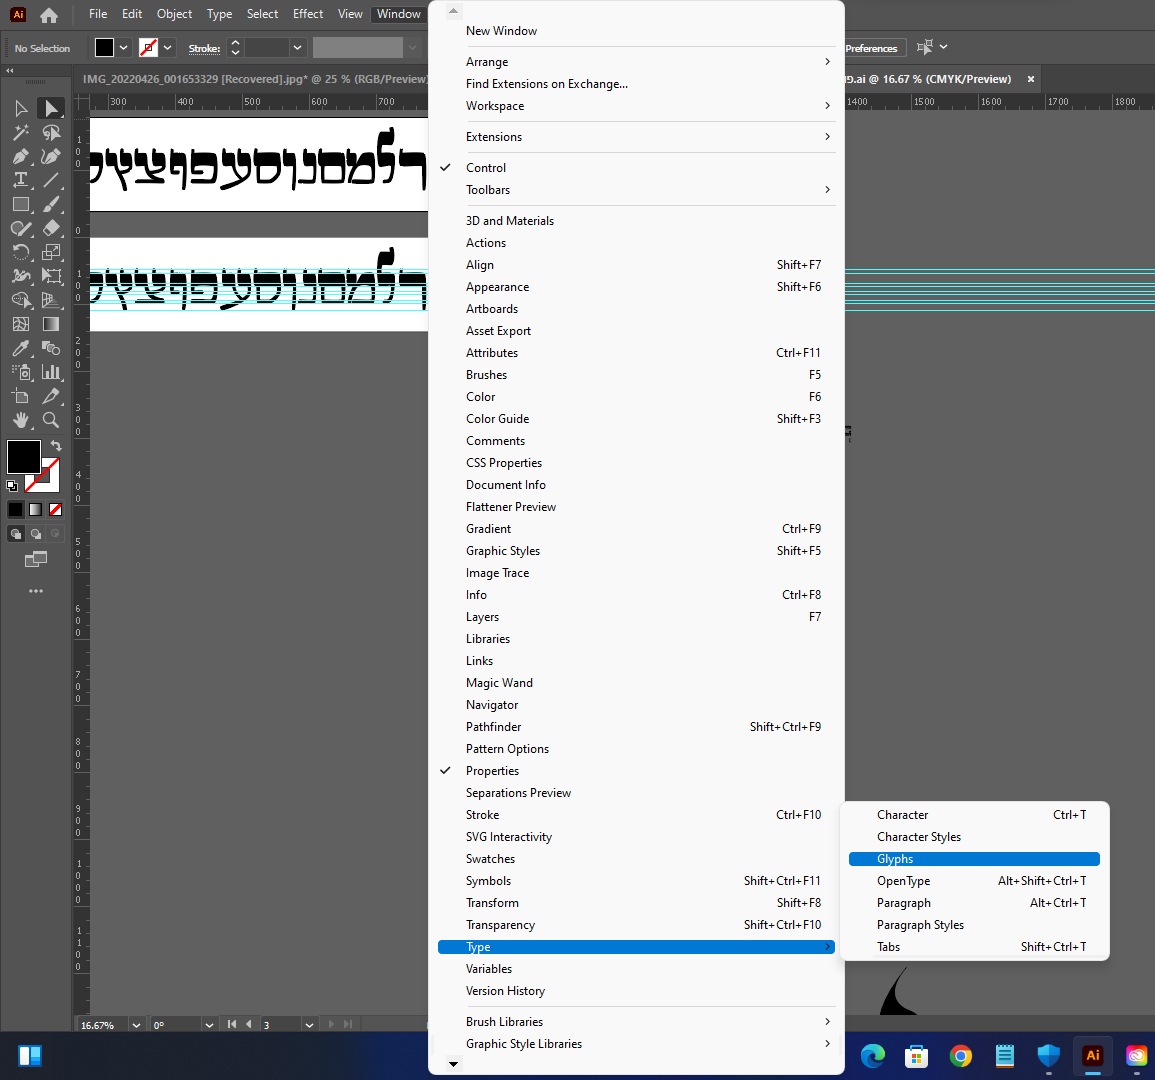The height and width of the screenshot is (1080, 1155).
Task: Switch paint mode to Color
Action: pos(15,509)
